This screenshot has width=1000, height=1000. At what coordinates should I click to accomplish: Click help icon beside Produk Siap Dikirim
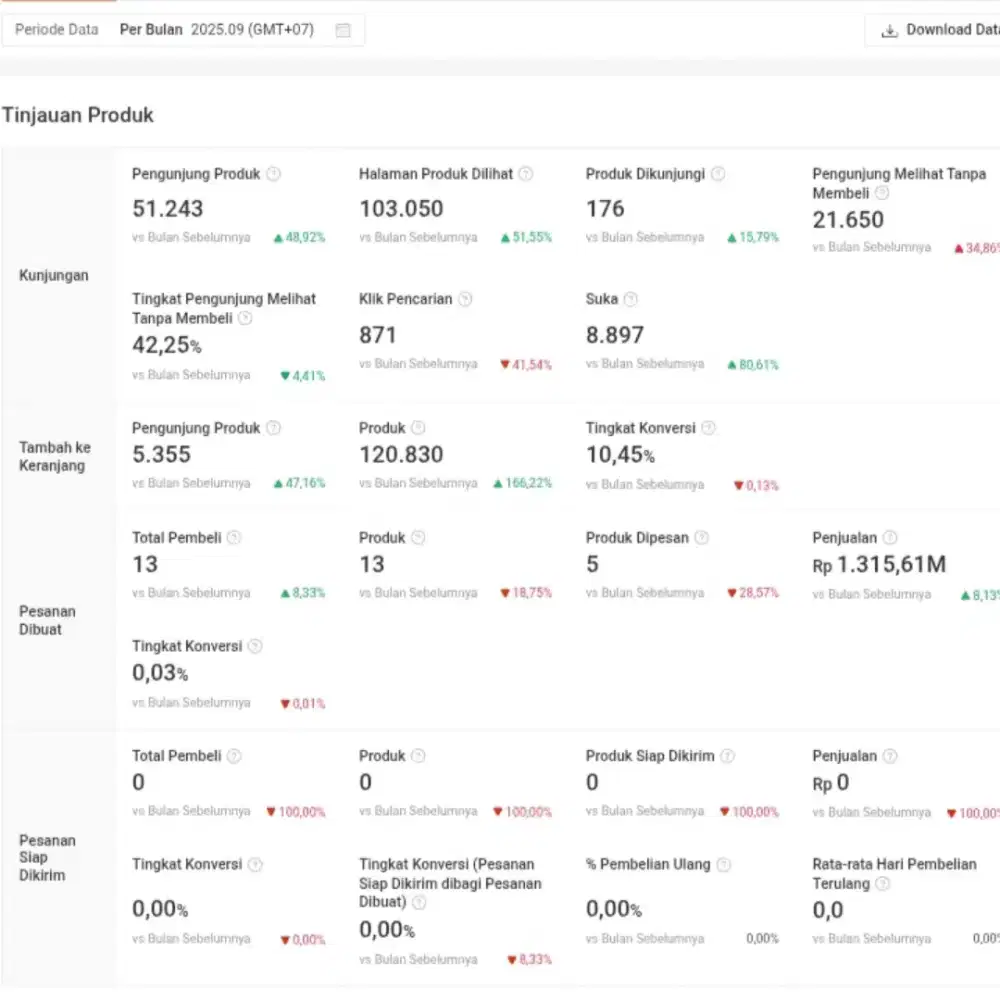pos(728,757)
